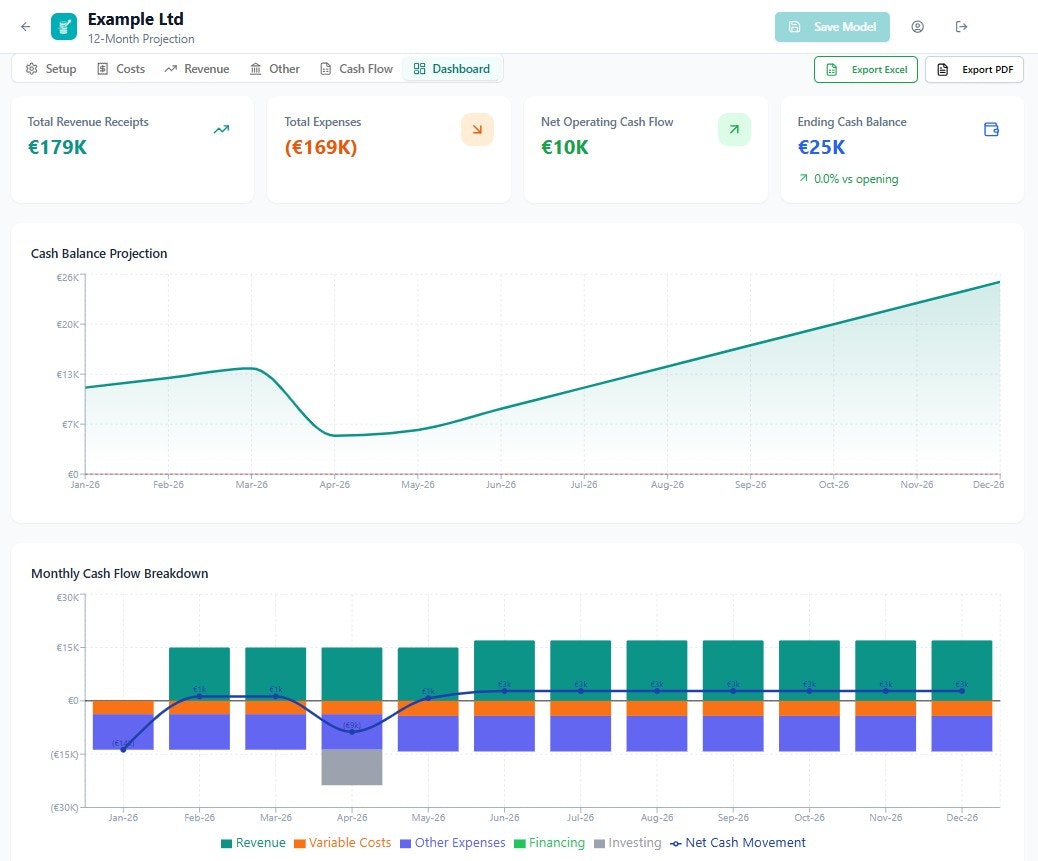Toggle the Investing legend entry

628,842
